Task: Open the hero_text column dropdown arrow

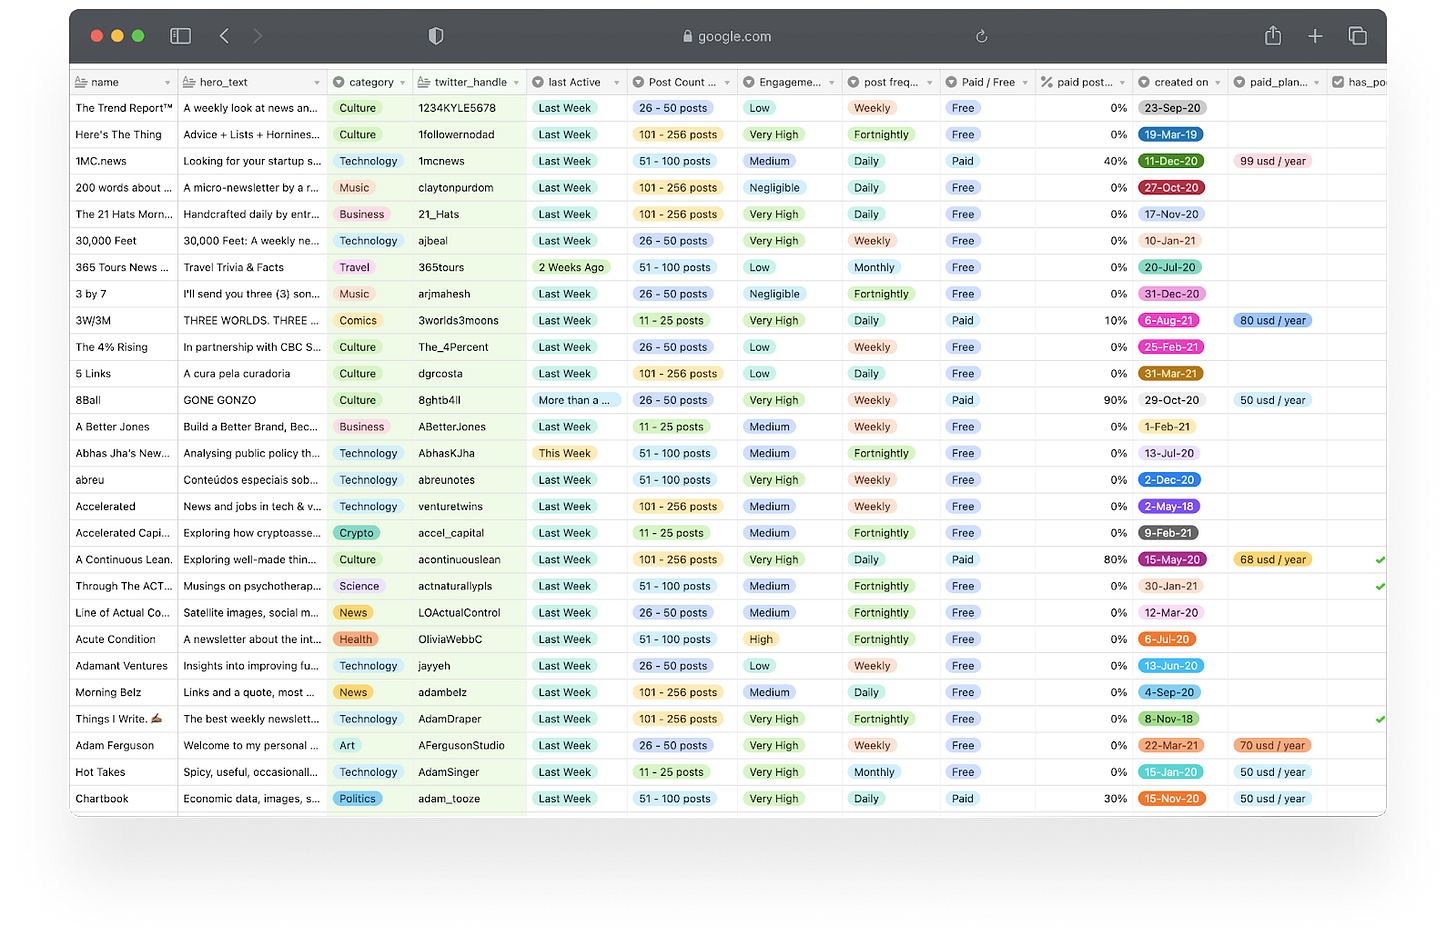Action: coord(317,83)
